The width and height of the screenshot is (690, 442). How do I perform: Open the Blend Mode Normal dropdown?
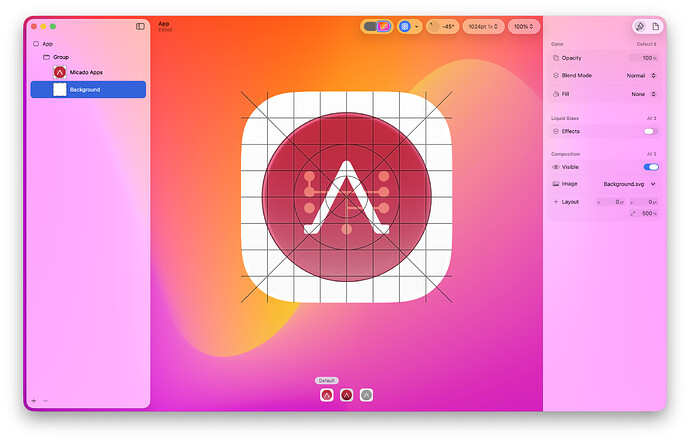coord(641,75)
